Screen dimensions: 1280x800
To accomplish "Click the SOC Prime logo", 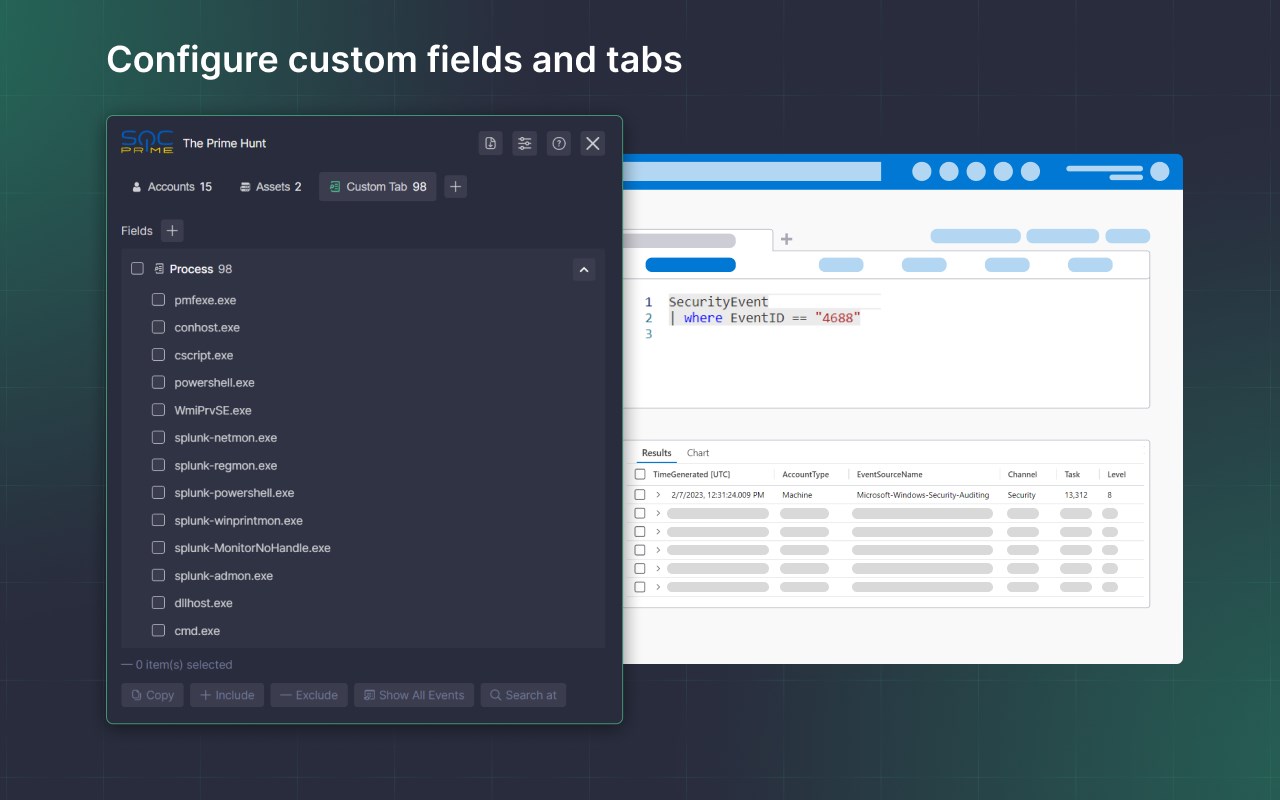I will point(147,142).
